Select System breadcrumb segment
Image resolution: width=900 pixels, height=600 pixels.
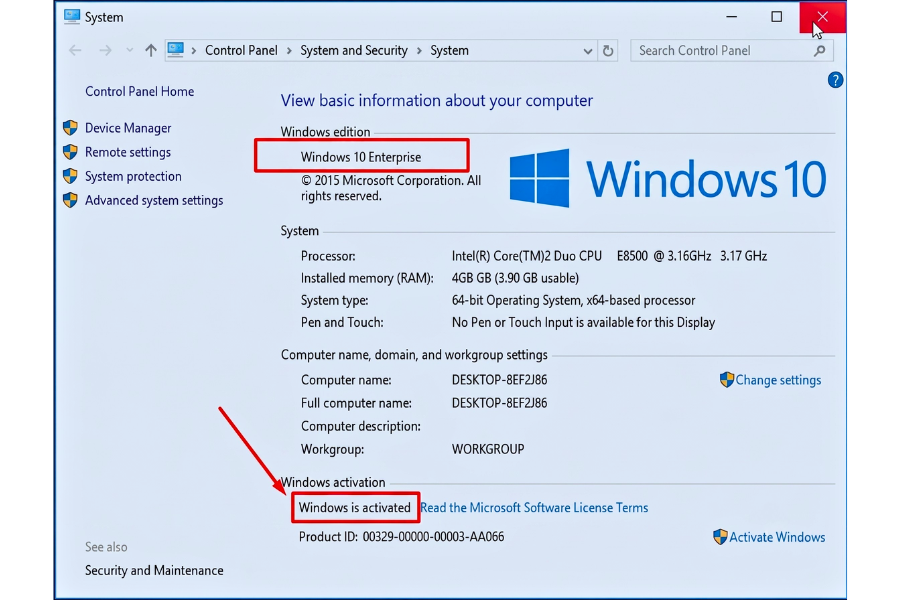point(449,51)
